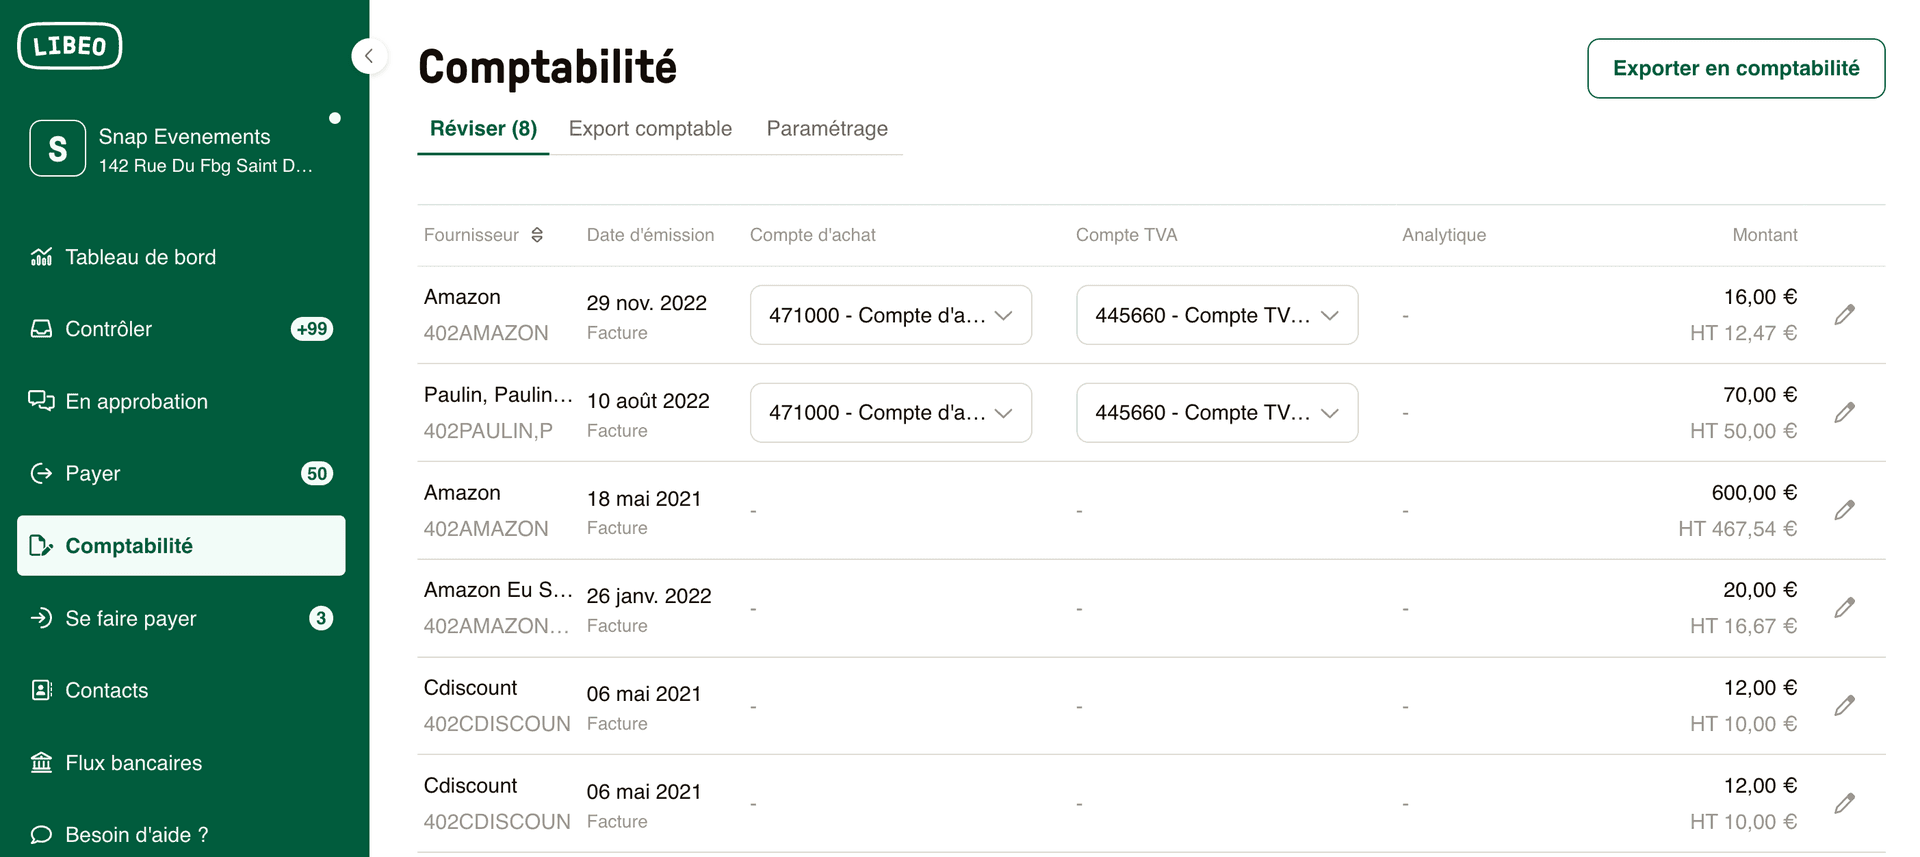Click the Exporter en comptabilité button
The height and width of the screenshot is (857, 1920).
click(x=1735, y=68)
